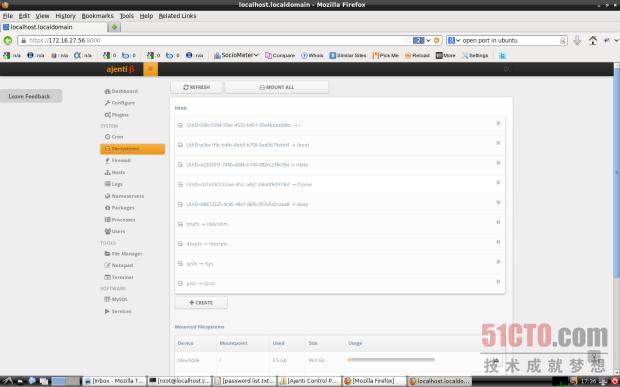Viewport: 620px width, 387px height.
Task: Open the Bookmarks menu
Action: pos(97,16)
